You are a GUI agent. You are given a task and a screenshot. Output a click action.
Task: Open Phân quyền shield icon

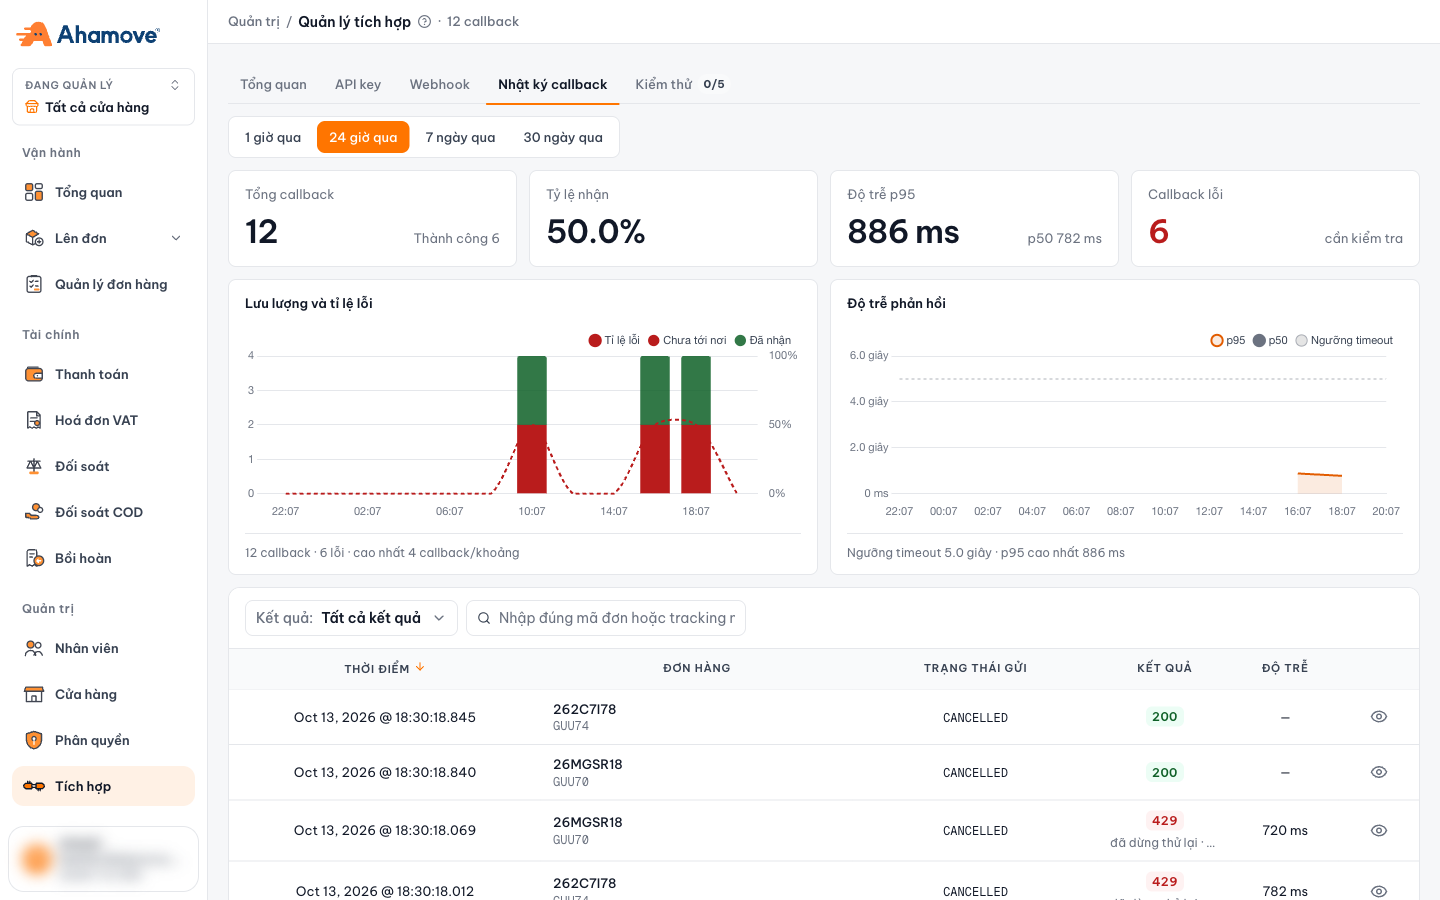point(34,740)
